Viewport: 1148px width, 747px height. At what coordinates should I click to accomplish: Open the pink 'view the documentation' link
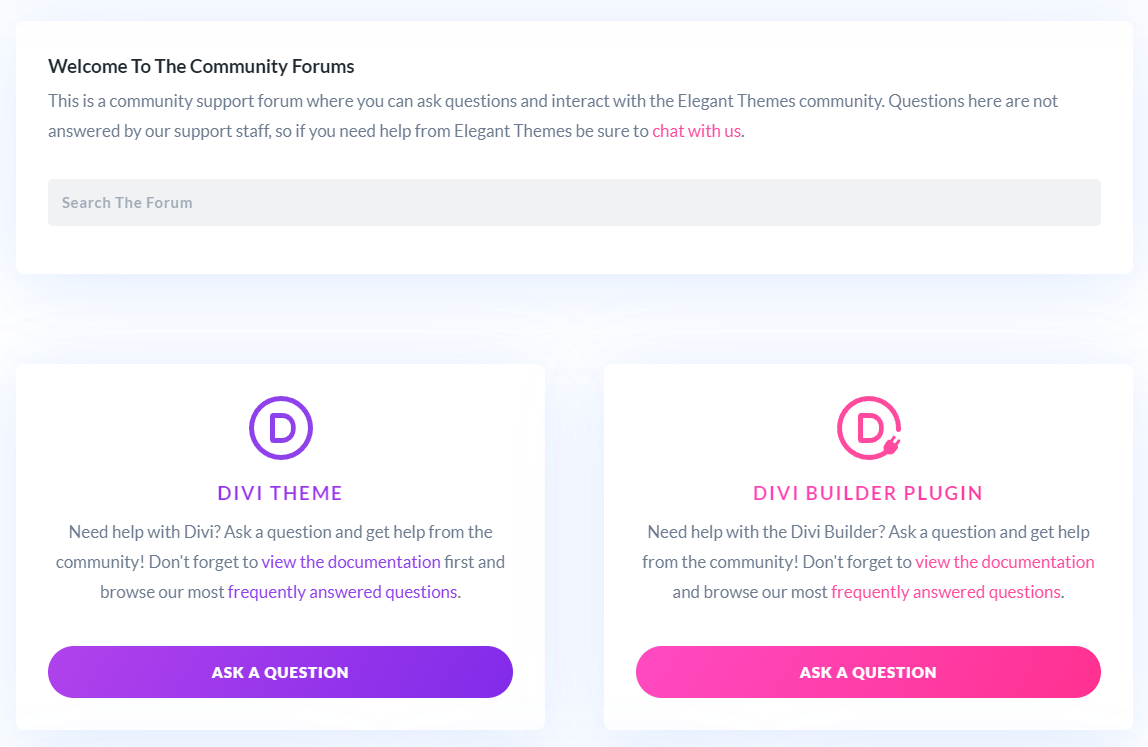(x=1004, y=562)
